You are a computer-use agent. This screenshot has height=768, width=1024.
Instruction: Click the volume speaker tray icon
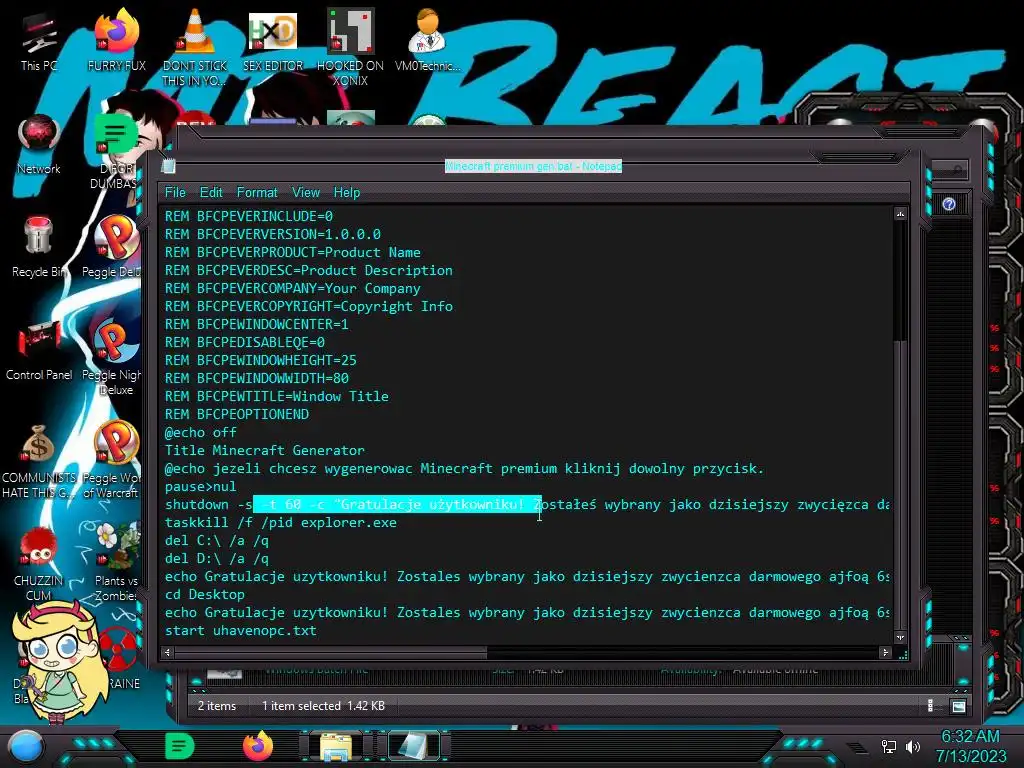coord(912,746)
